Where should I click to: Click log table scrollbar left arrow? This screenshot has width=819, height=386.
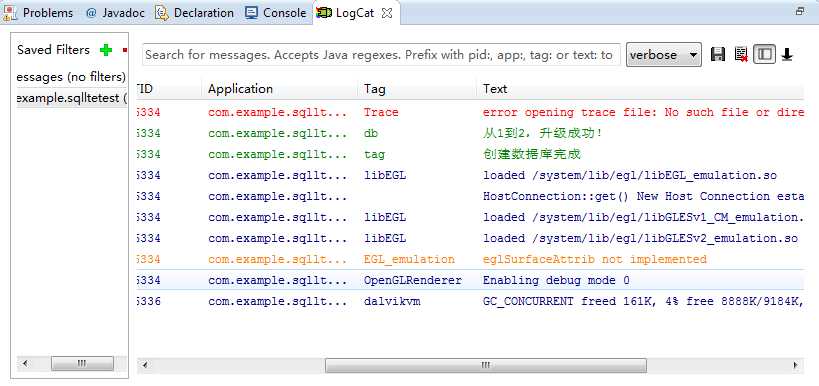tap(145, 365)
